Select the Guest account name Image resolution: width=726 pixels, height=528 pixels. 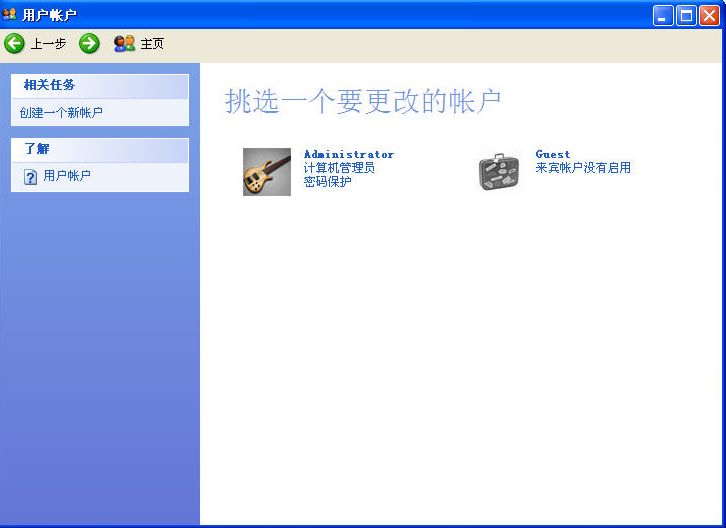tap(552, 154)
